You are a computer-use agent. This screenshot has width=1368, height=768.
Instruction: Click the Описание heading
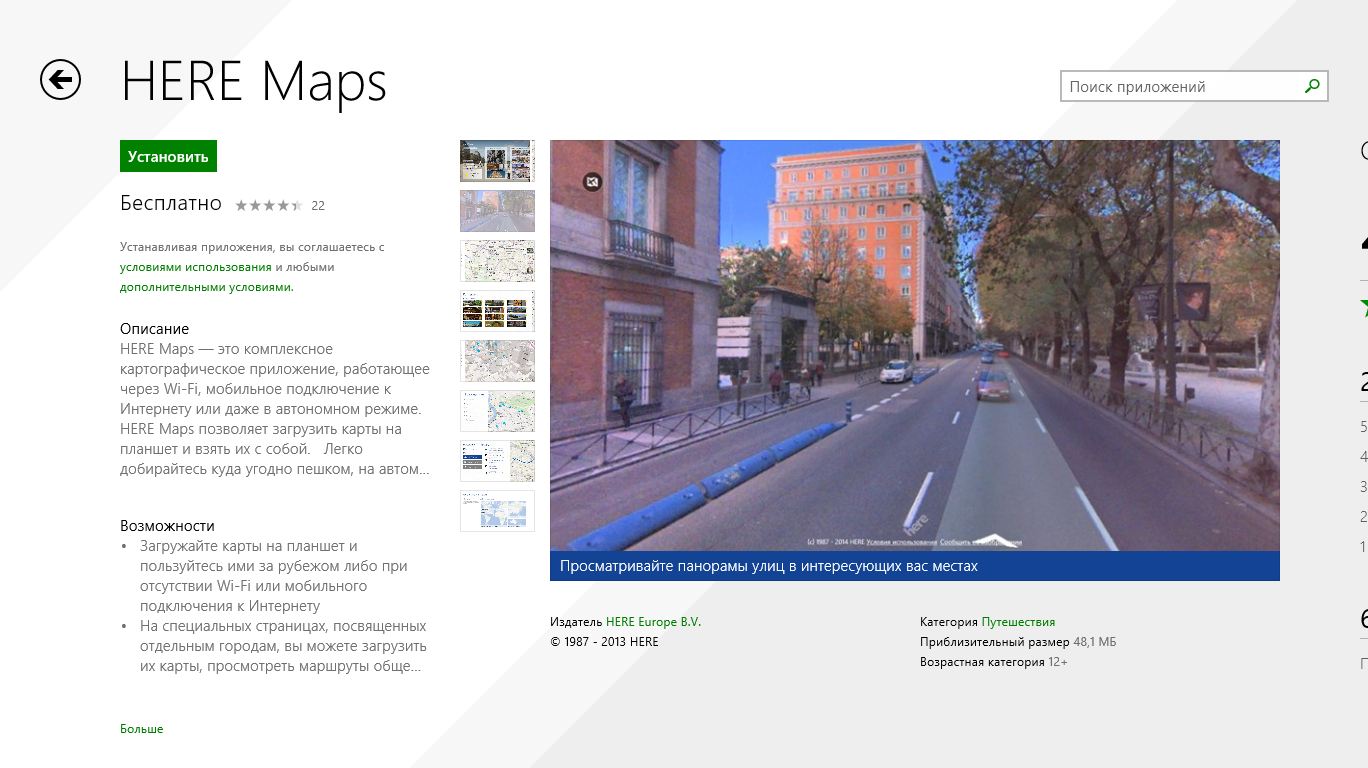coord(154,329)
